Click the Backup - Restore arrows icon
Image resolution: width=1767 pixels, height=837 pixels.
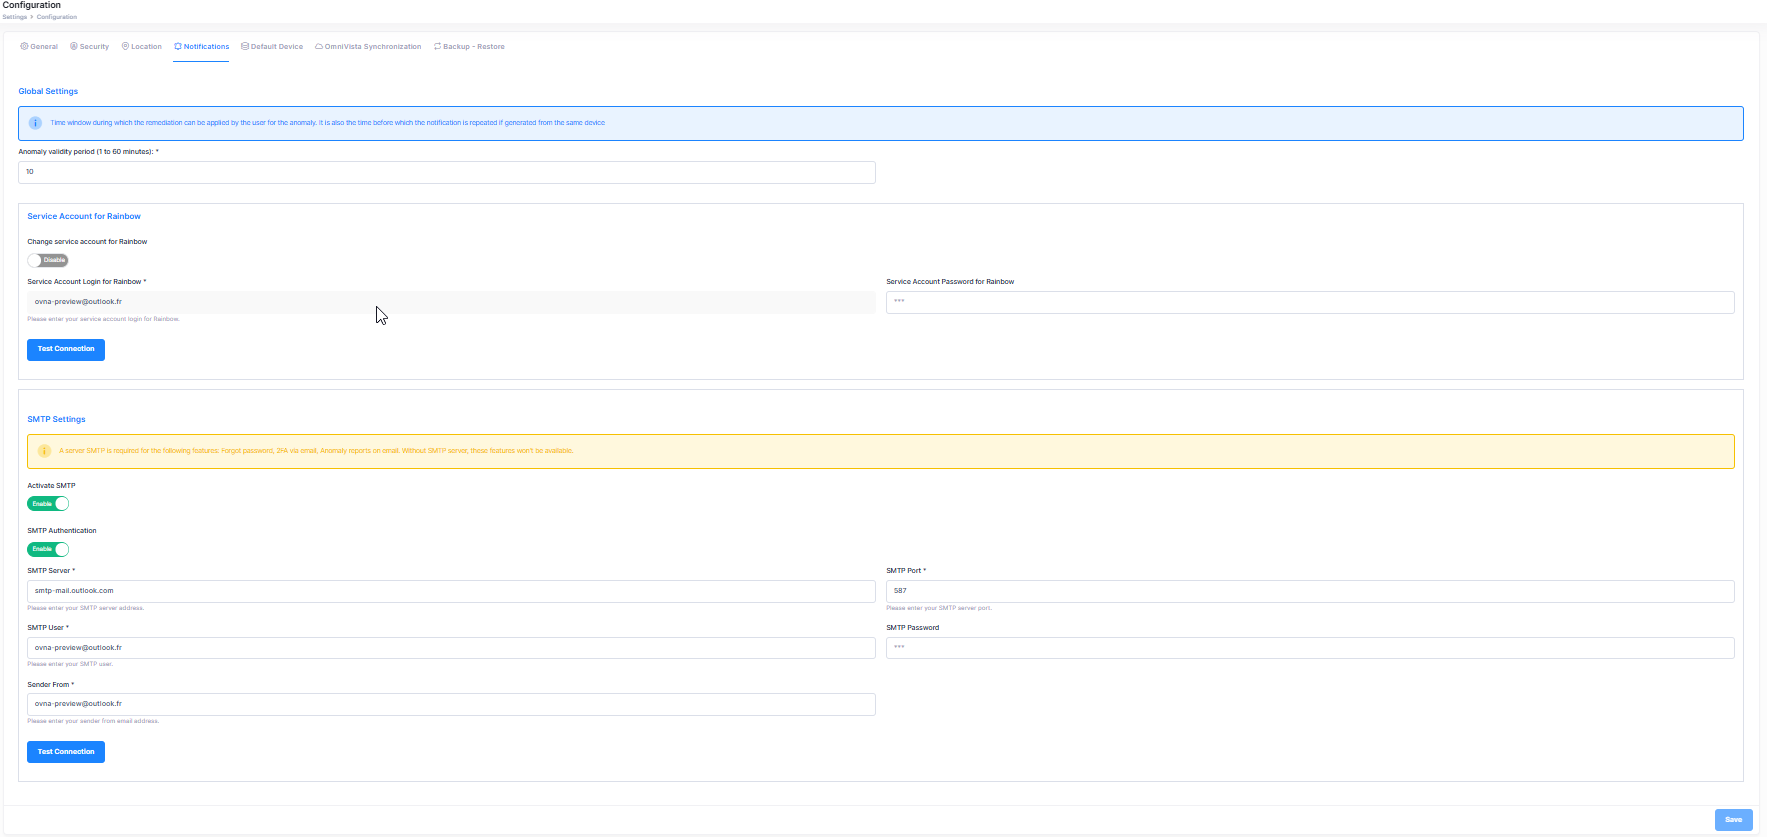pyautogui.click(x=437, y=46)
